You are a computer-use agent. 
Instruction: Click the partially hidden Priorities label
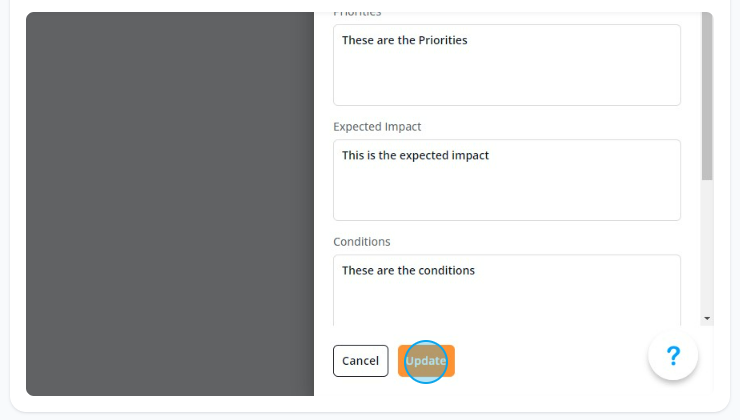pyautogui.click(x=357, y=14)
